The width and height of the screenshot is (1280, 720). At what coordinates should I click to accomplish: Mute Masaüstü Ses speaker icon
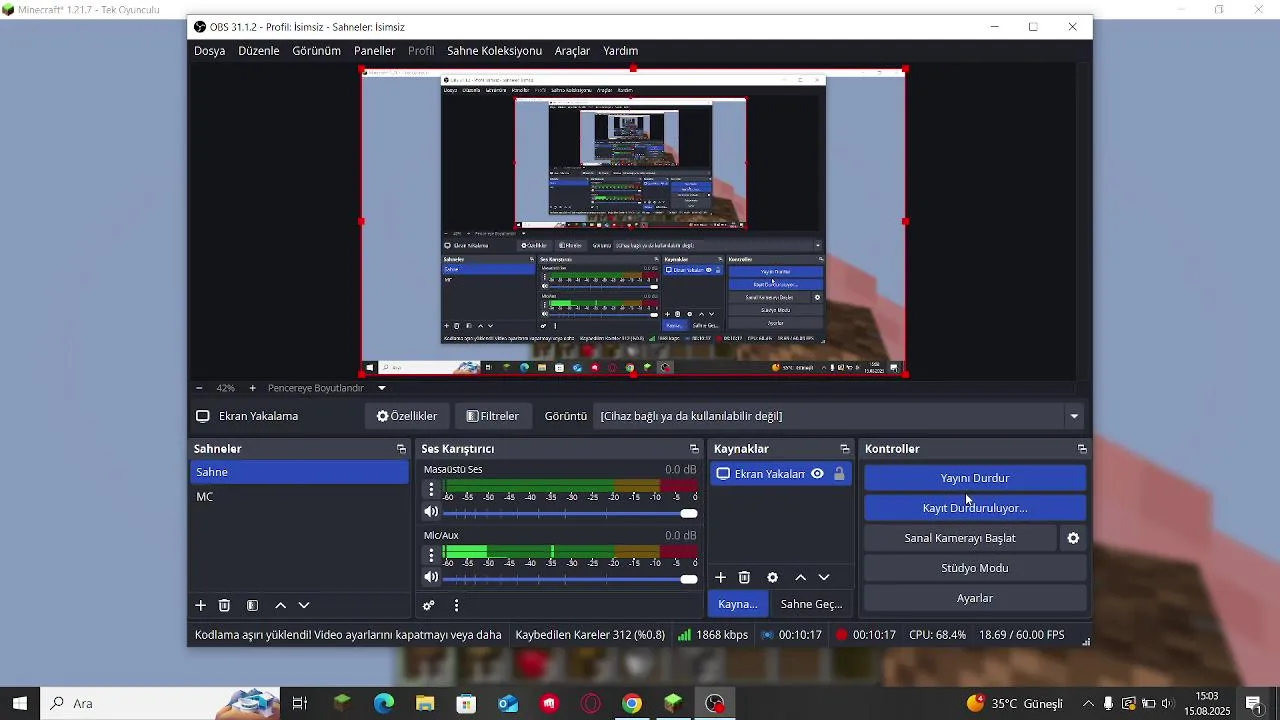(431, 512)
